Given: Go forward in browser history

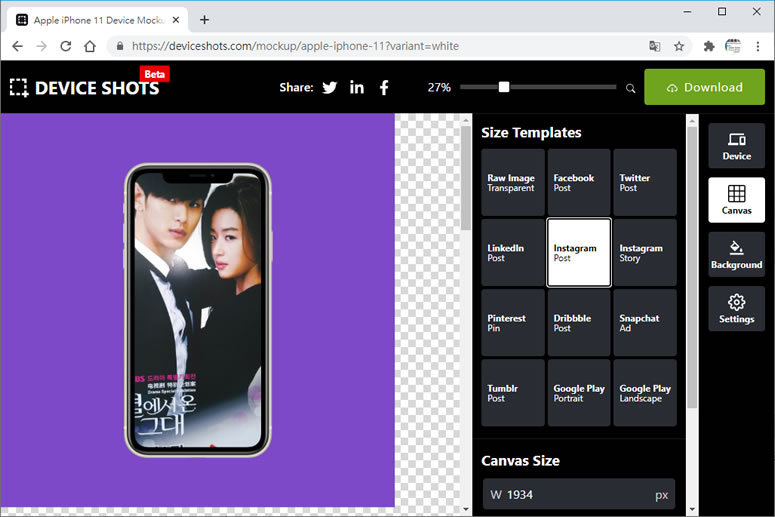Looking at the screenshot, I should tap(42, 46).
